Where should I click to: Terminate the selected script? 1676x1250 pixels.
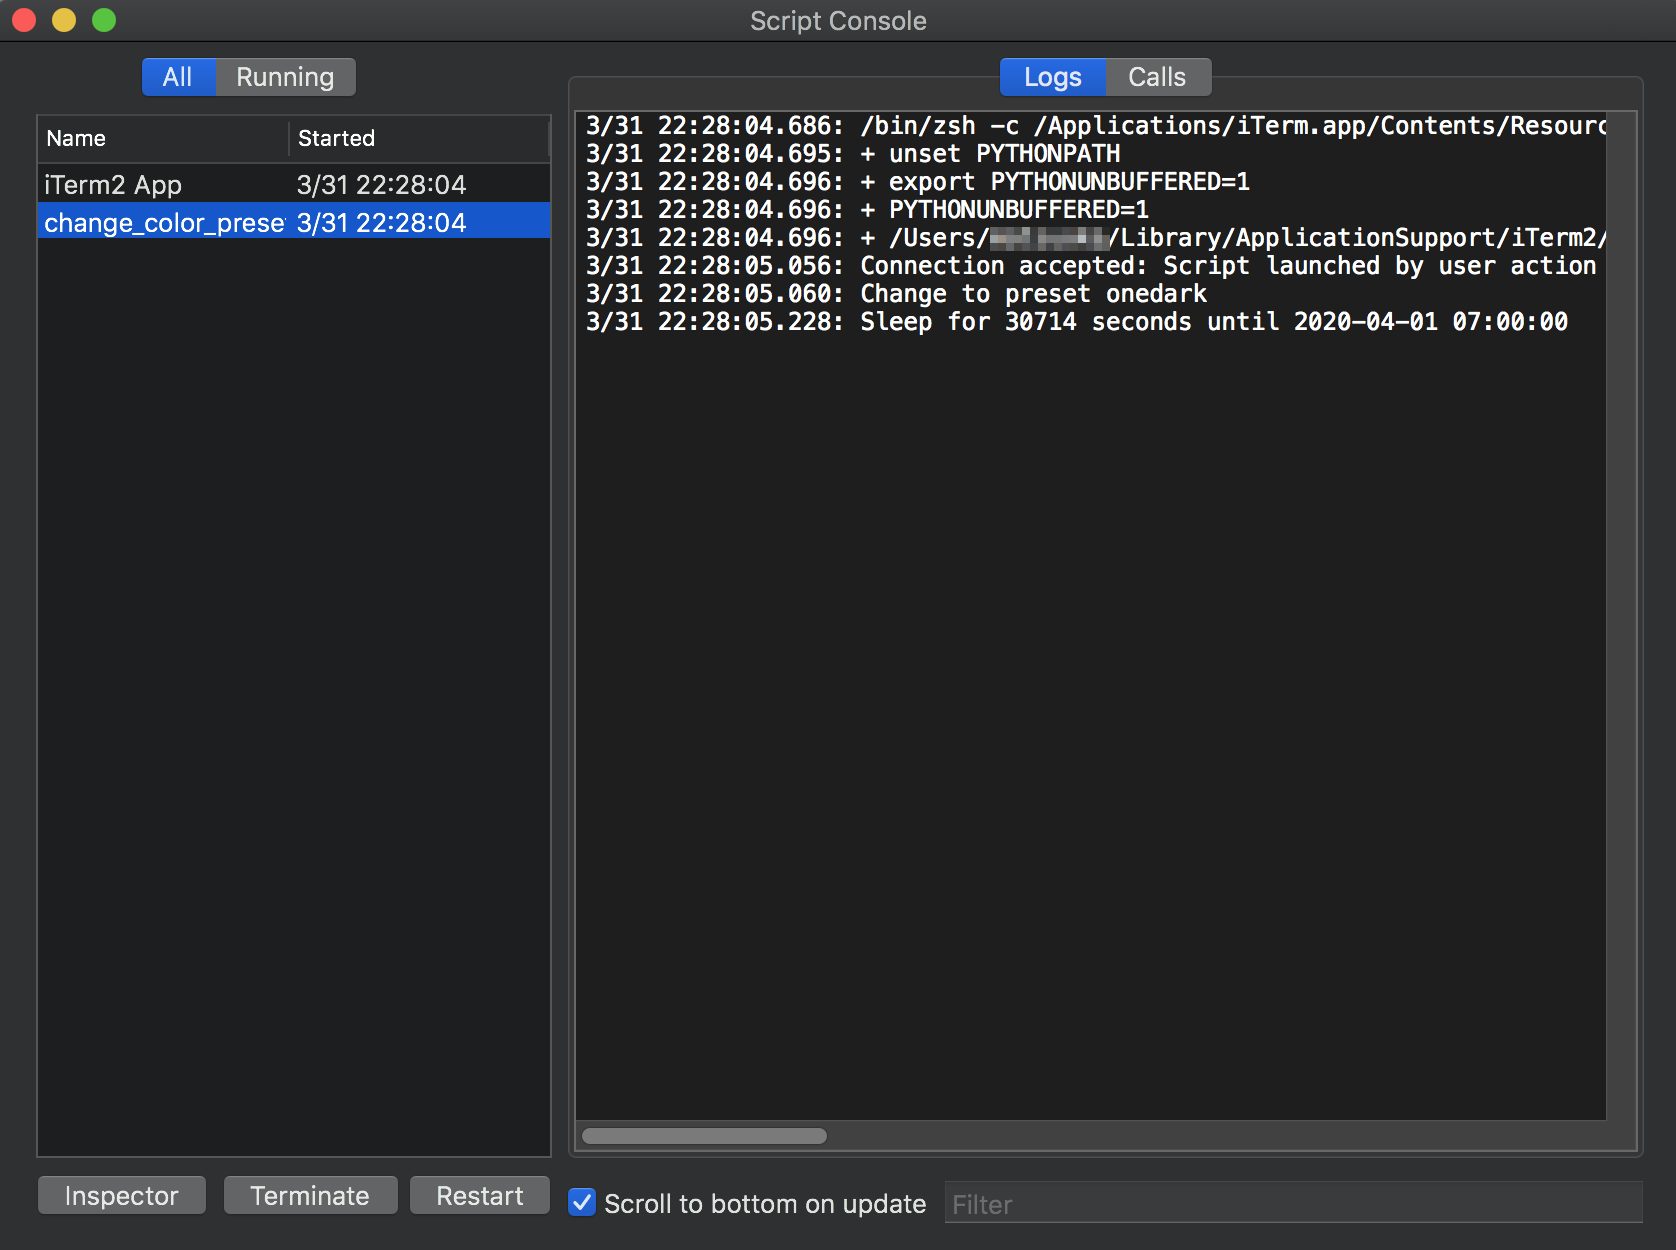310,1195
